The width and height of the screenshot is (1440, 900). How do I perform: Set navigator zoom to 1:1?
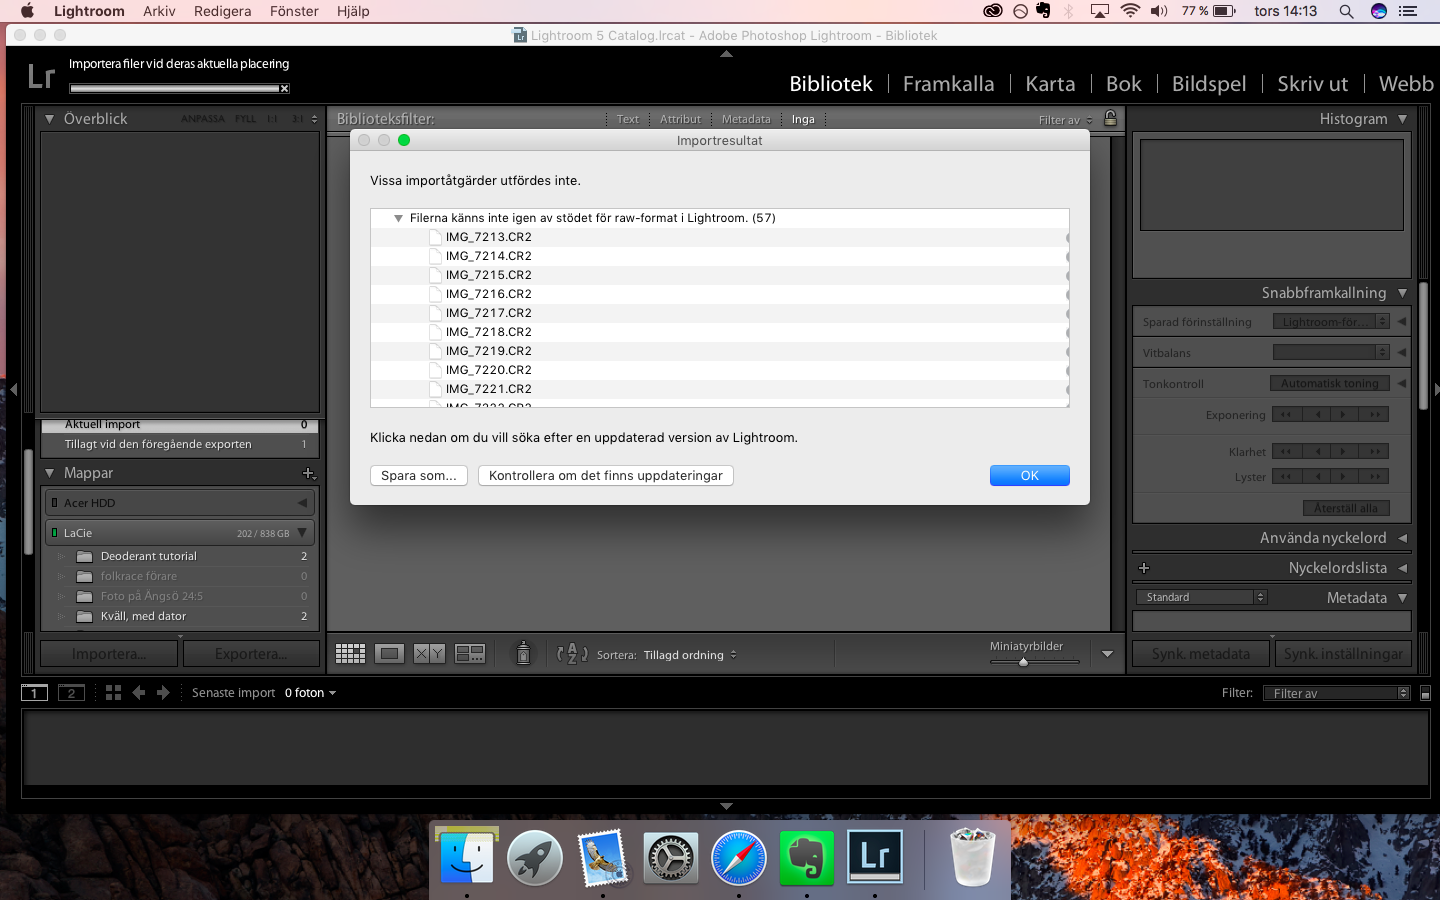[x=272, y=119]
